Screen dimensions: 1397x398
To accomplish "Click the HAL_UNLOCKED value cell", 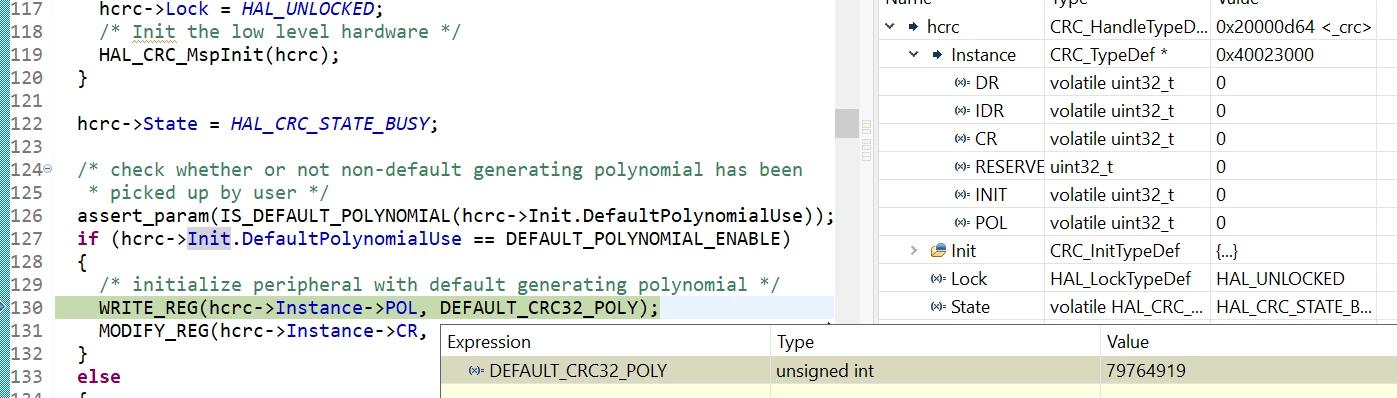I will (x=1280, y=278).
